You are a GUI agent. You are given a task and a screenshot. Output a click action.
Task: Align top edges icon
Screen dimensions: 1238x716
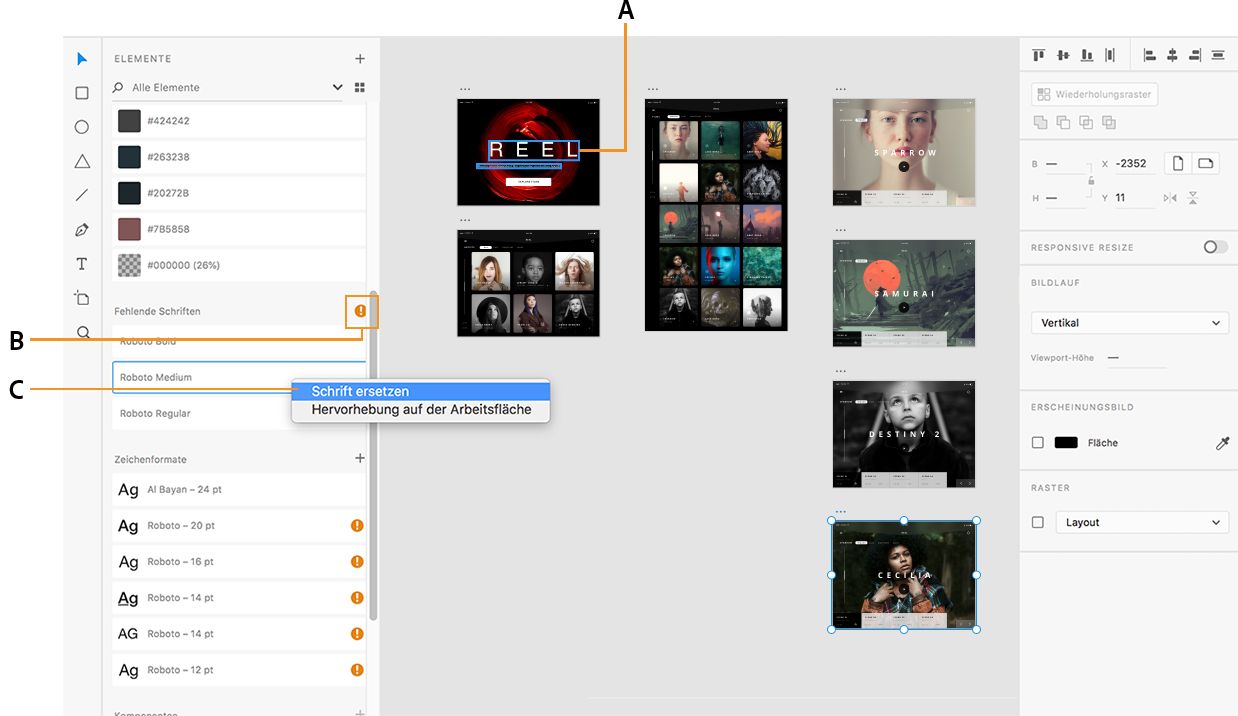click(x=1039, y=55)
